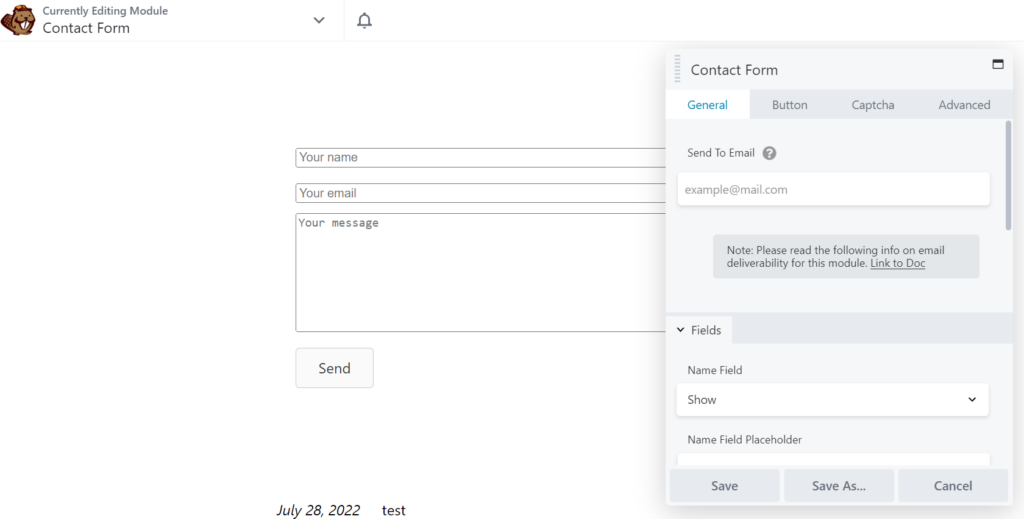The height and width of the screenshot is (519, 1024).
Task: Click the Beaver Builder logo icon
Action: [18, 20]
